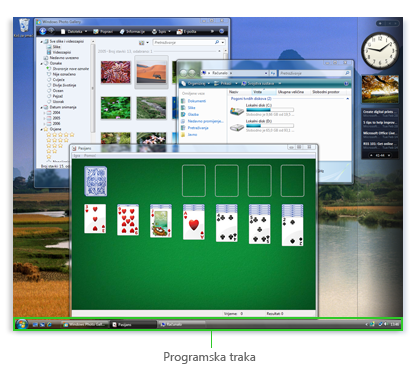
Task: Click the Windows Start orb
Action: (21, 324)
